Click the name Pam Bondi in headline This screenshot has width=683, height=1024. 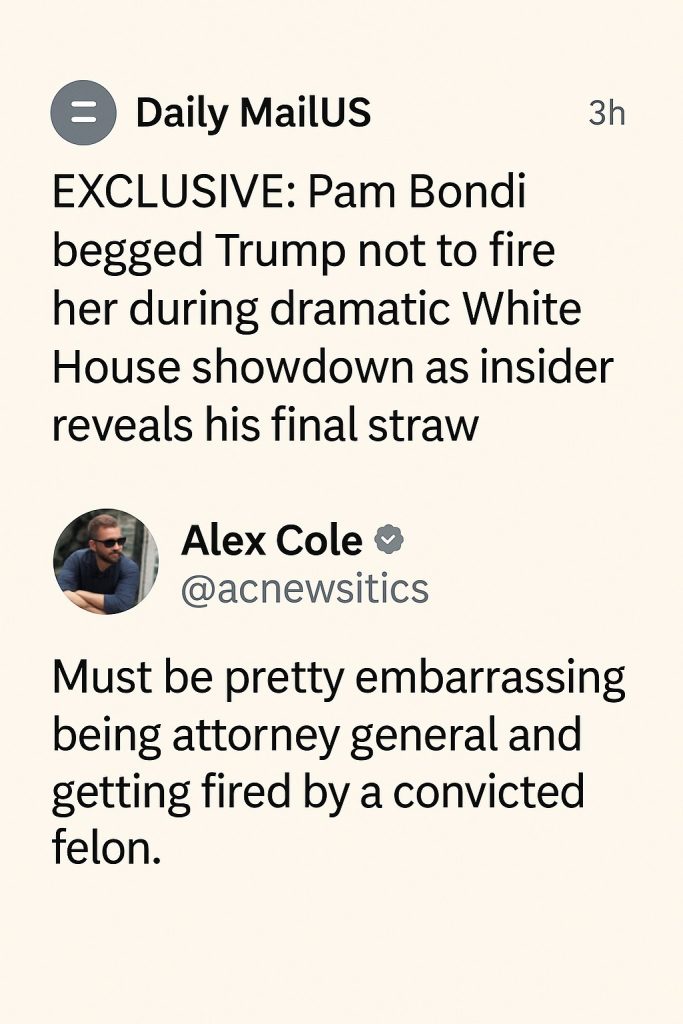(417, 194)
